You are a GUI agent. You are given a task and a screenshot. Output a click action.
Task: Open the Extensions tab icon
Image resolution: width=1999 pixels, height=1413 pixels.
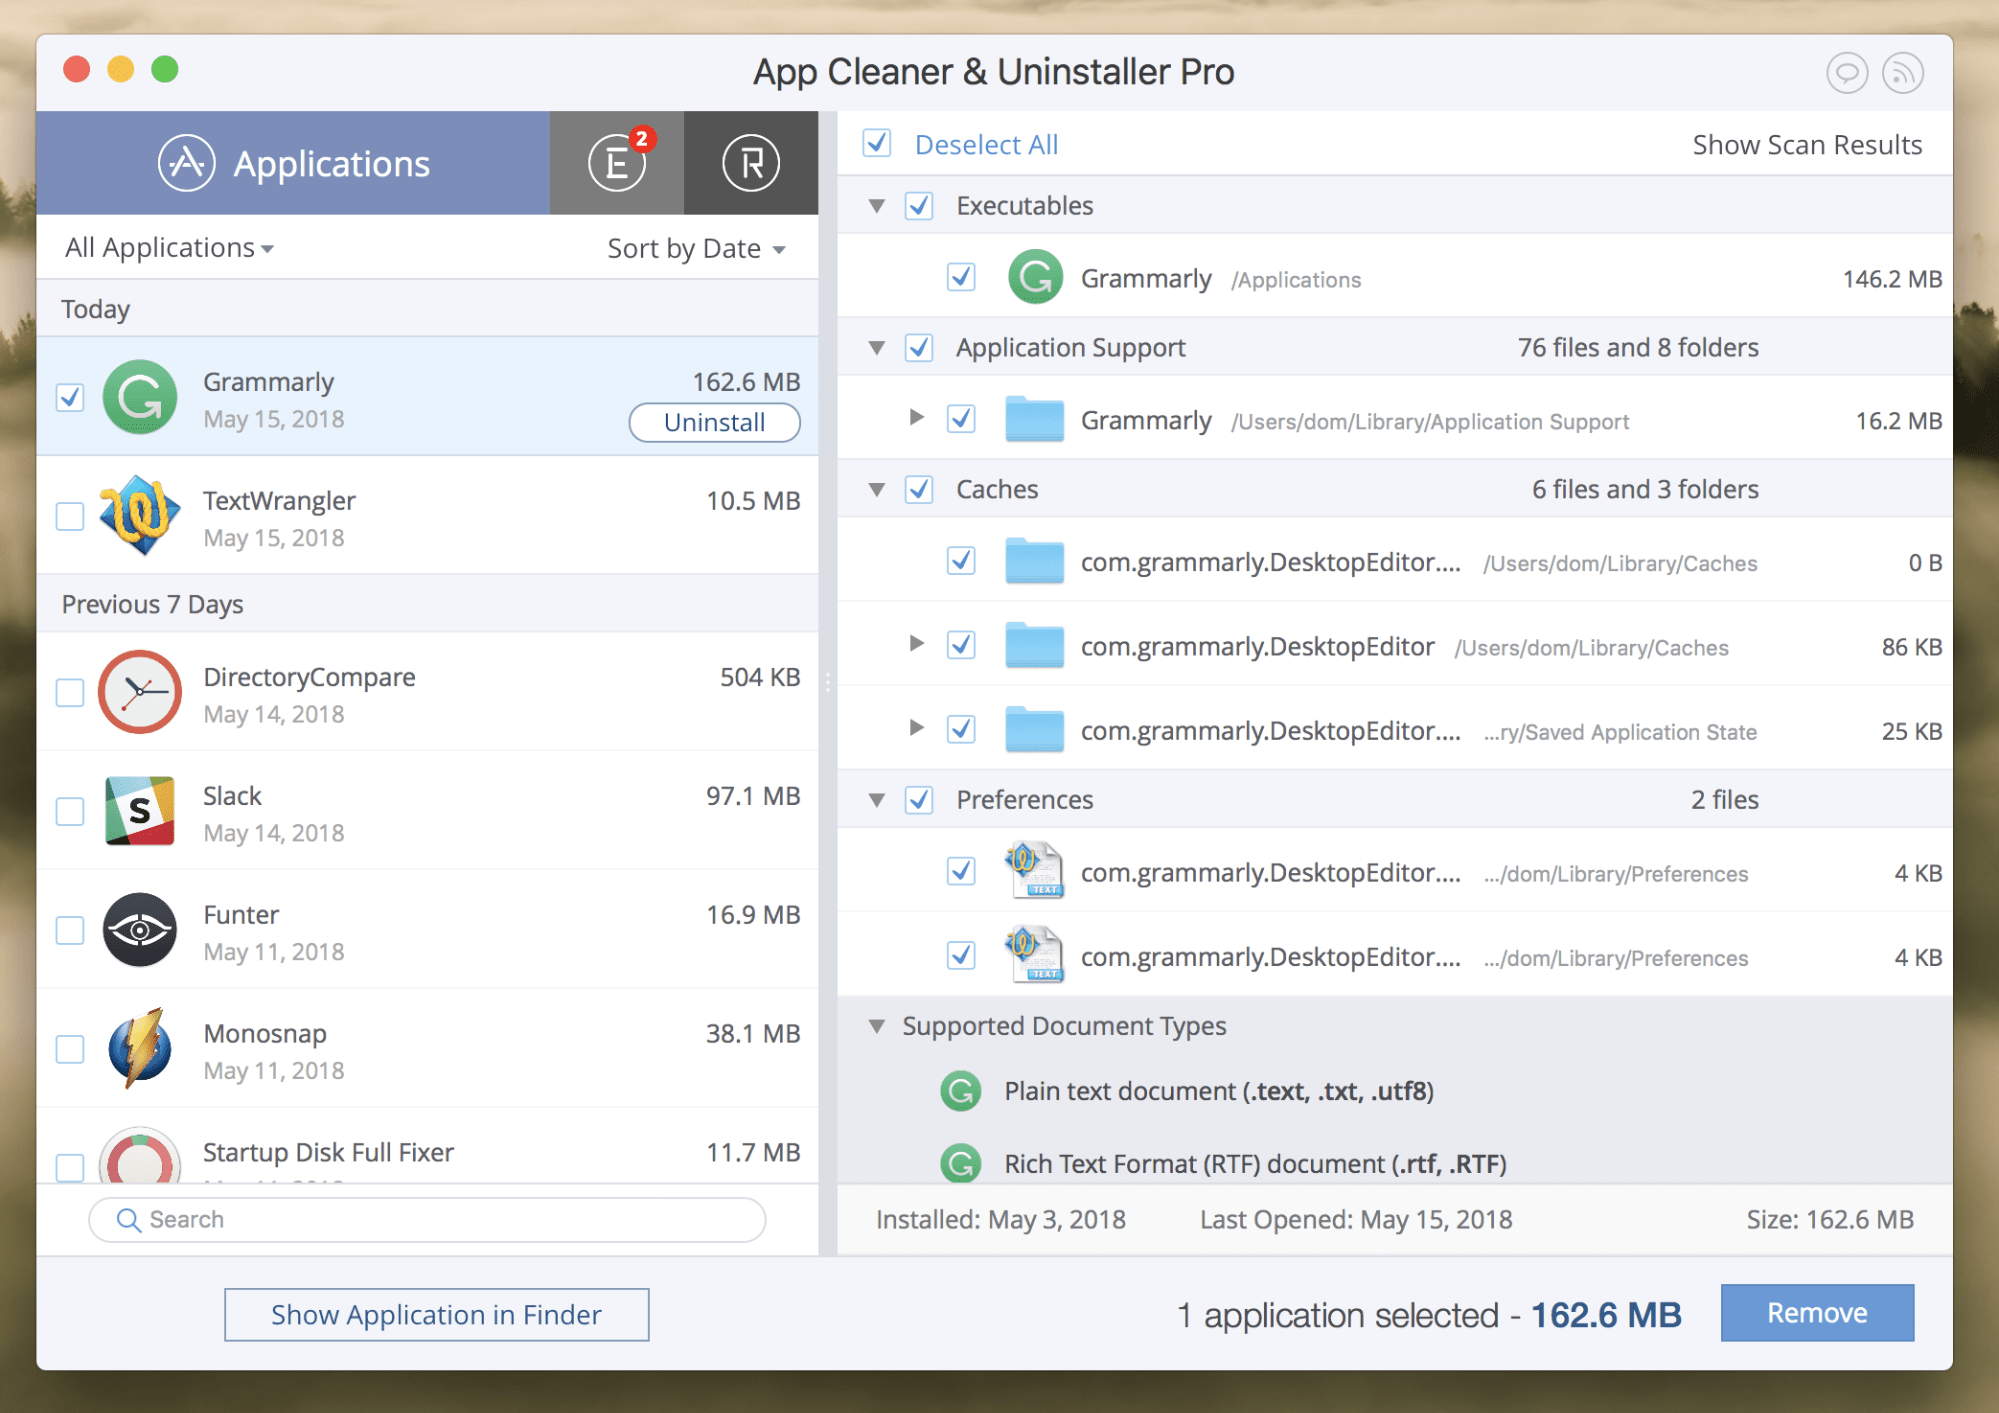pos(617,163)
